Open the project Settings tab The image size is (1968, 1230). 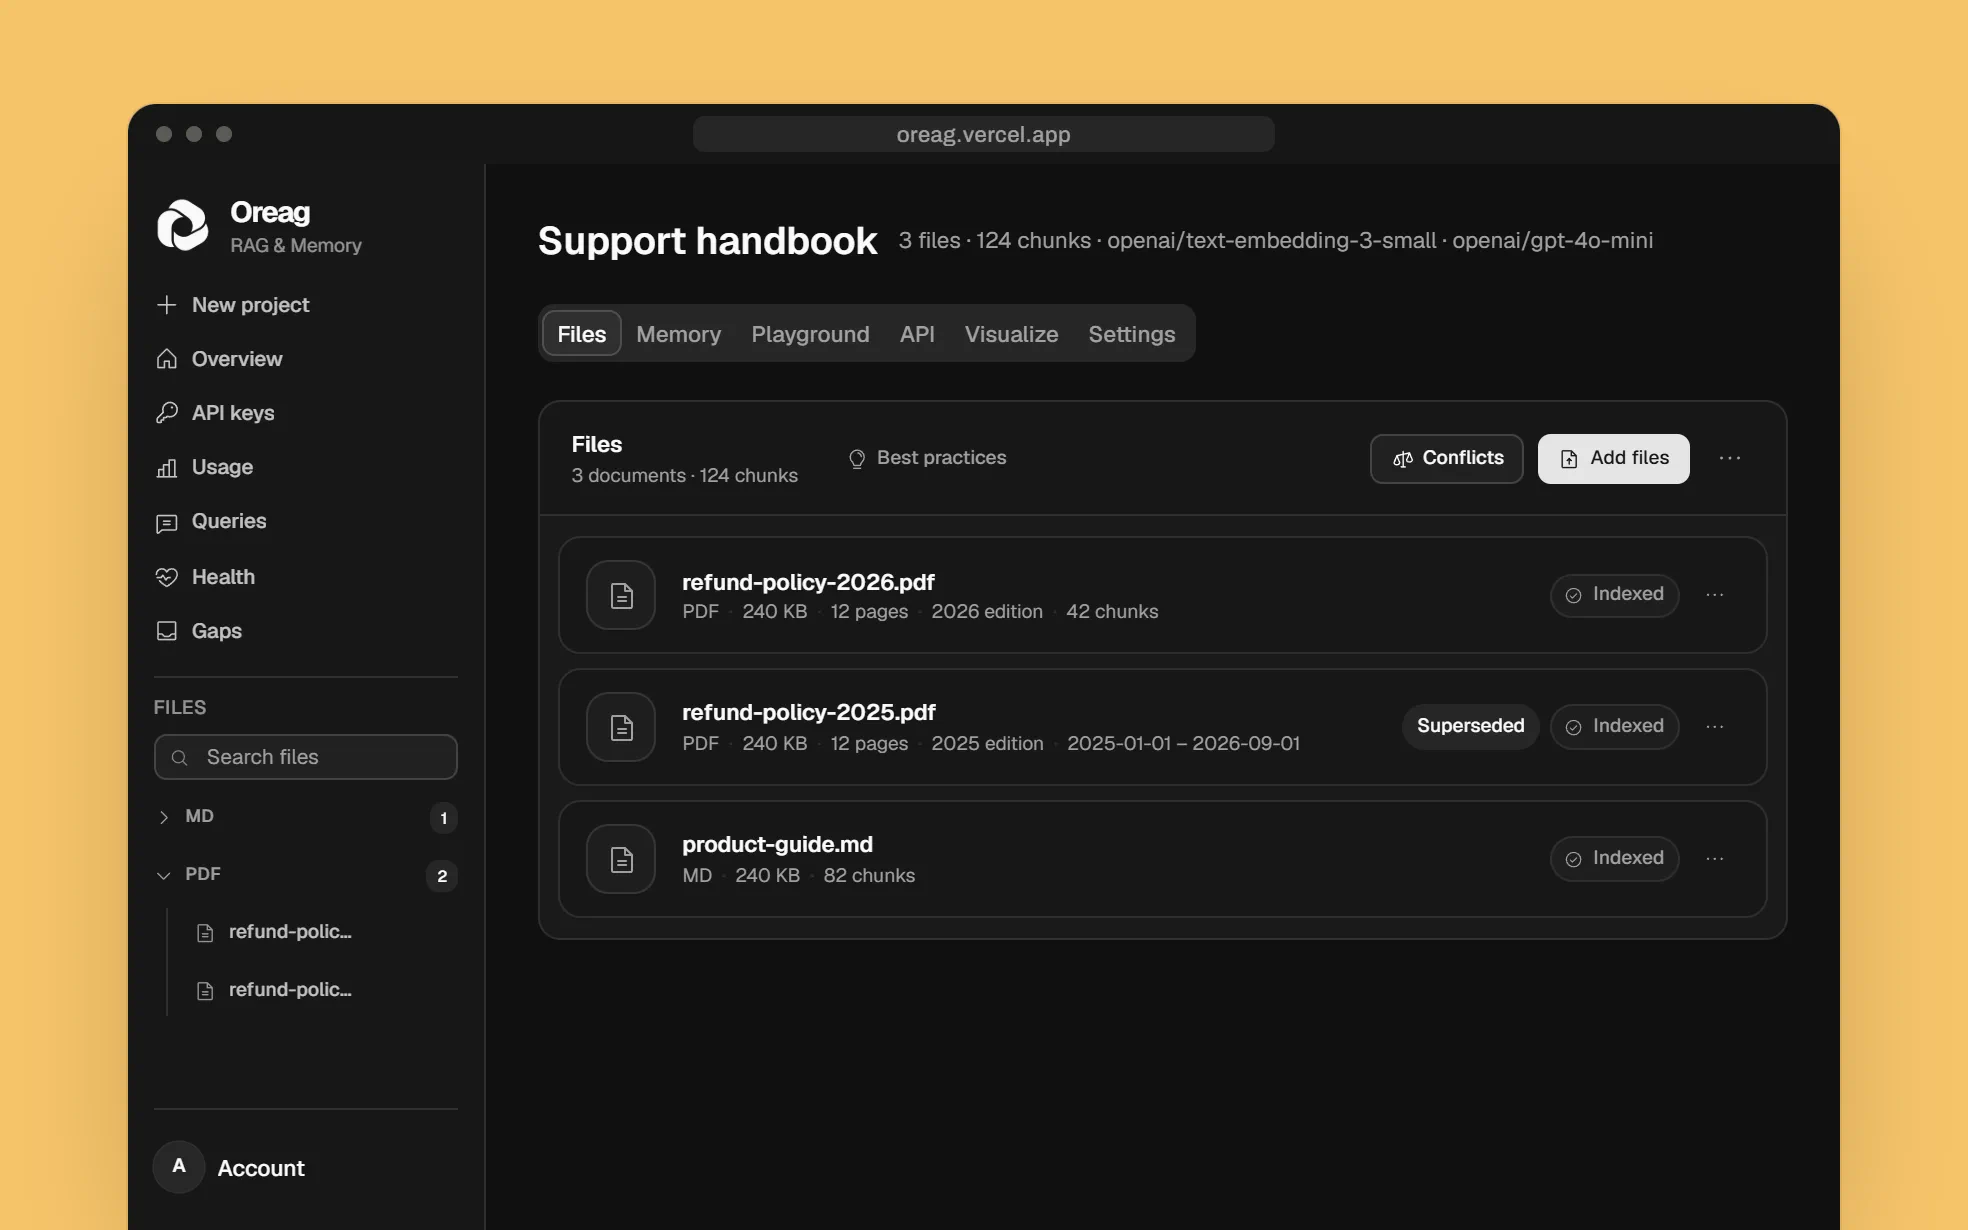(1131, 333)
